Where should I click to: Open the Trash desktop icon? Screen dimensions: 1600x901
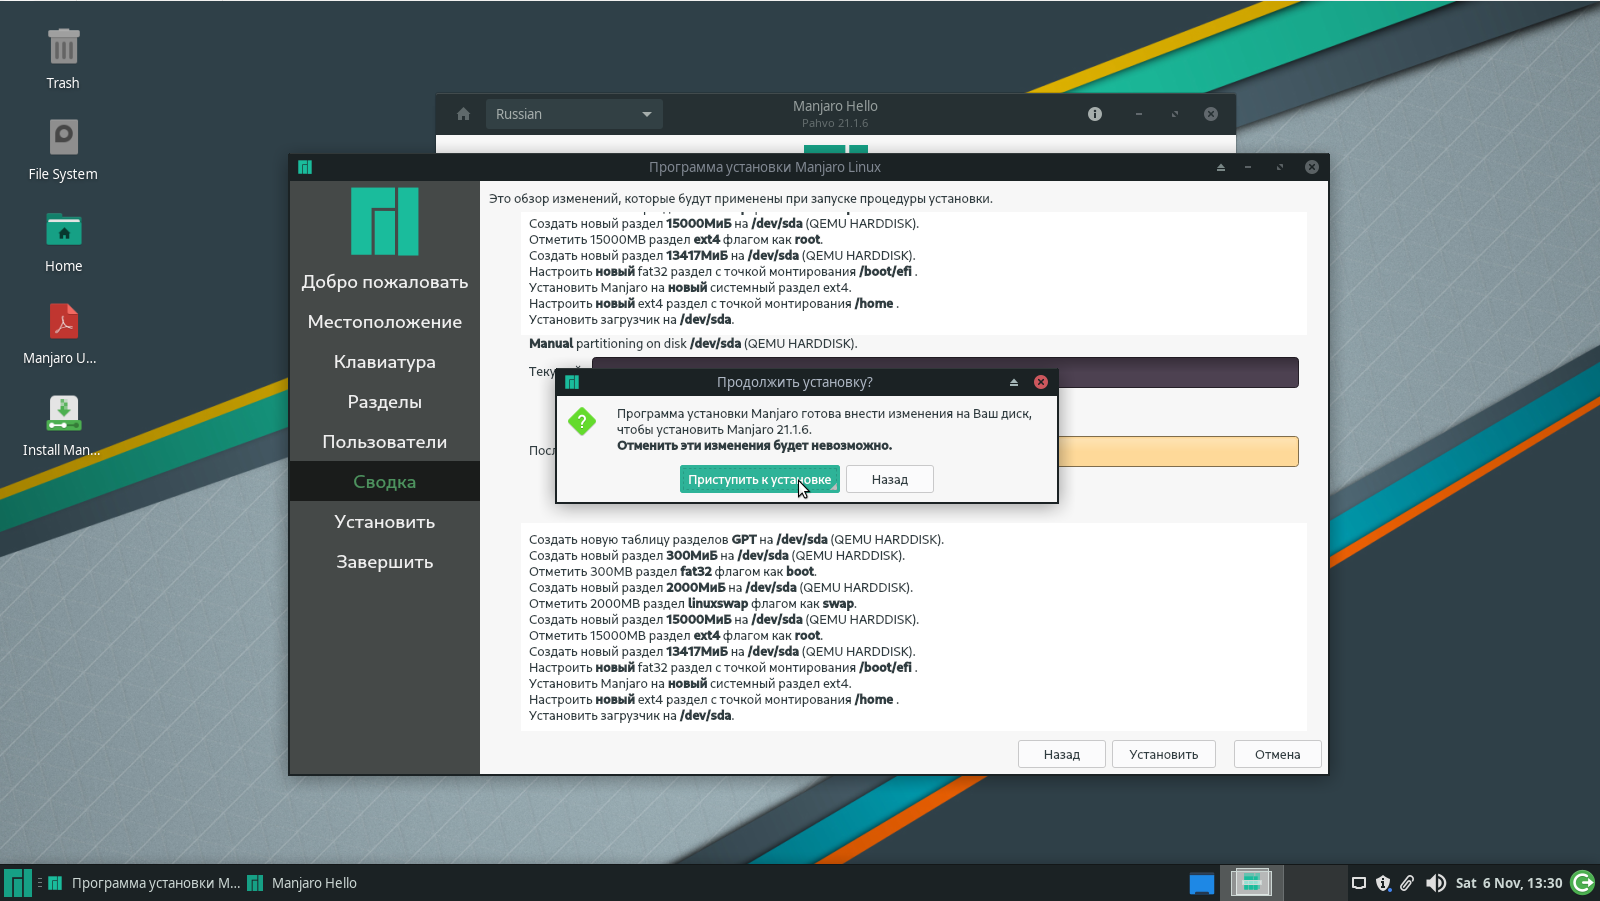[63, 59]
